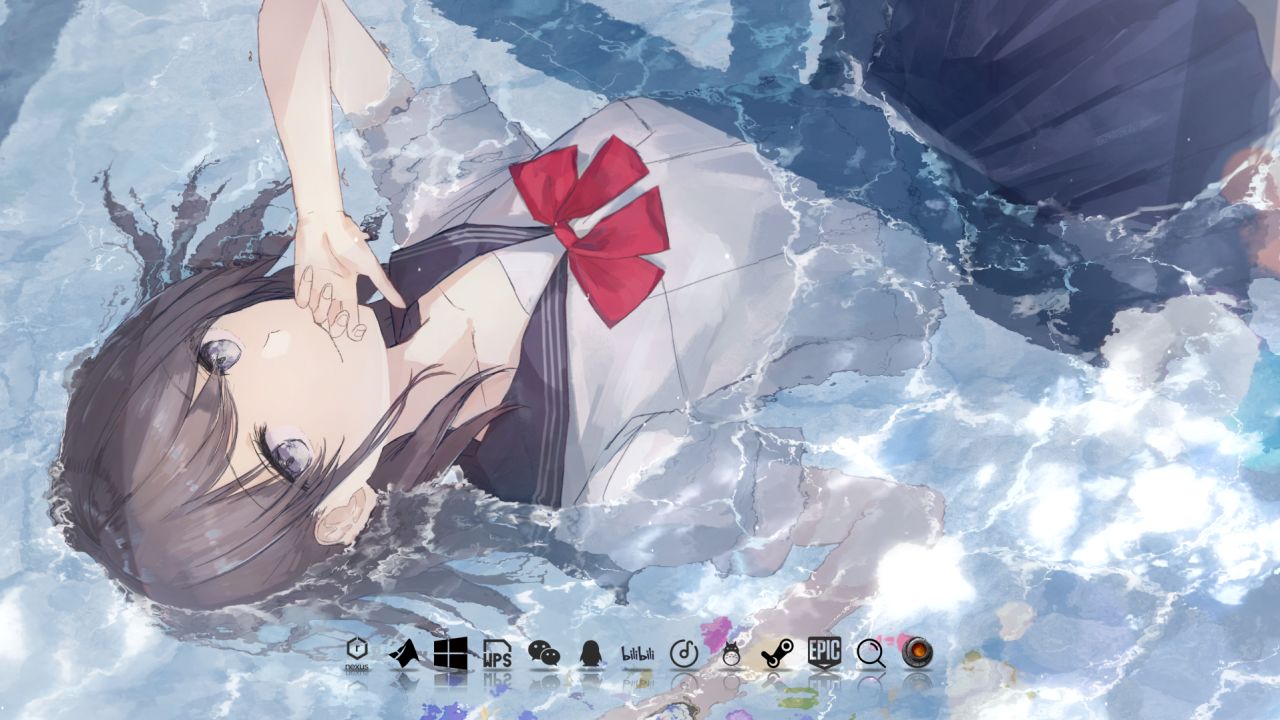Open Epic Games launcher icon
1280x720 pixels.
(x=824, y=653)
